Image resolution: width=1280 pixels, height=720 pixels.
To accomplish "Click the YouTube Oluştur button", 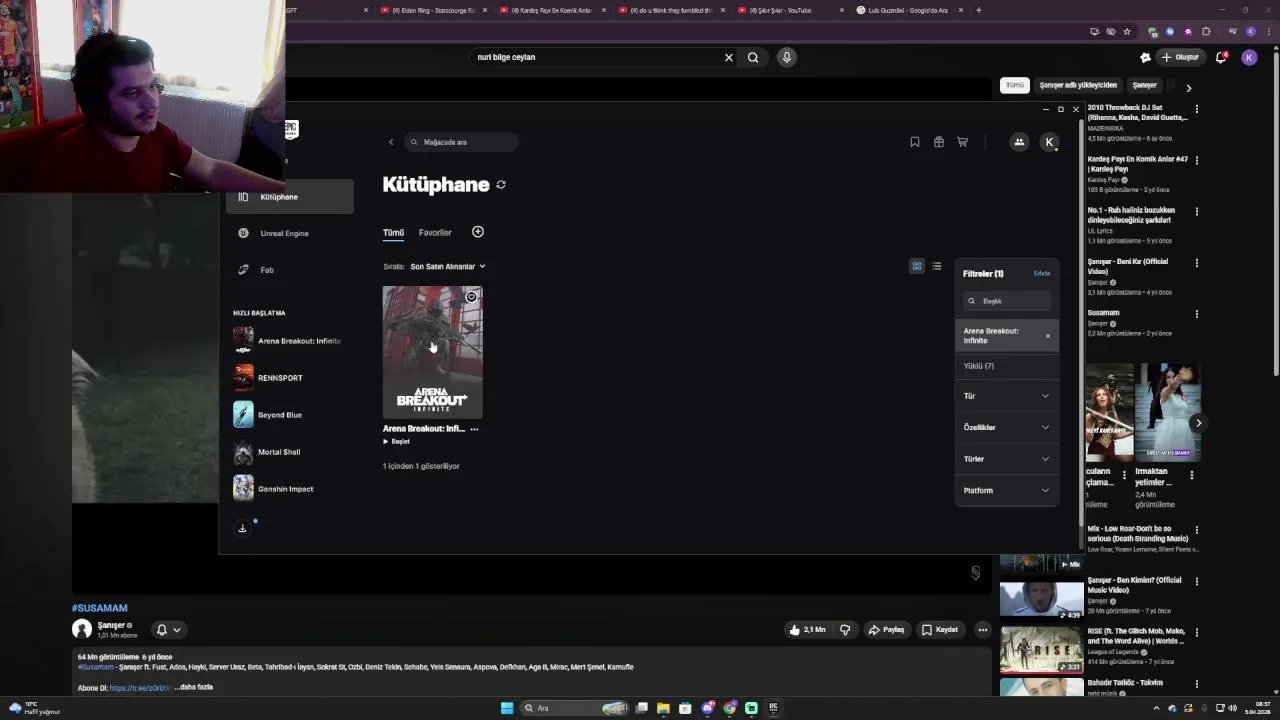I will pos(1180,57).
